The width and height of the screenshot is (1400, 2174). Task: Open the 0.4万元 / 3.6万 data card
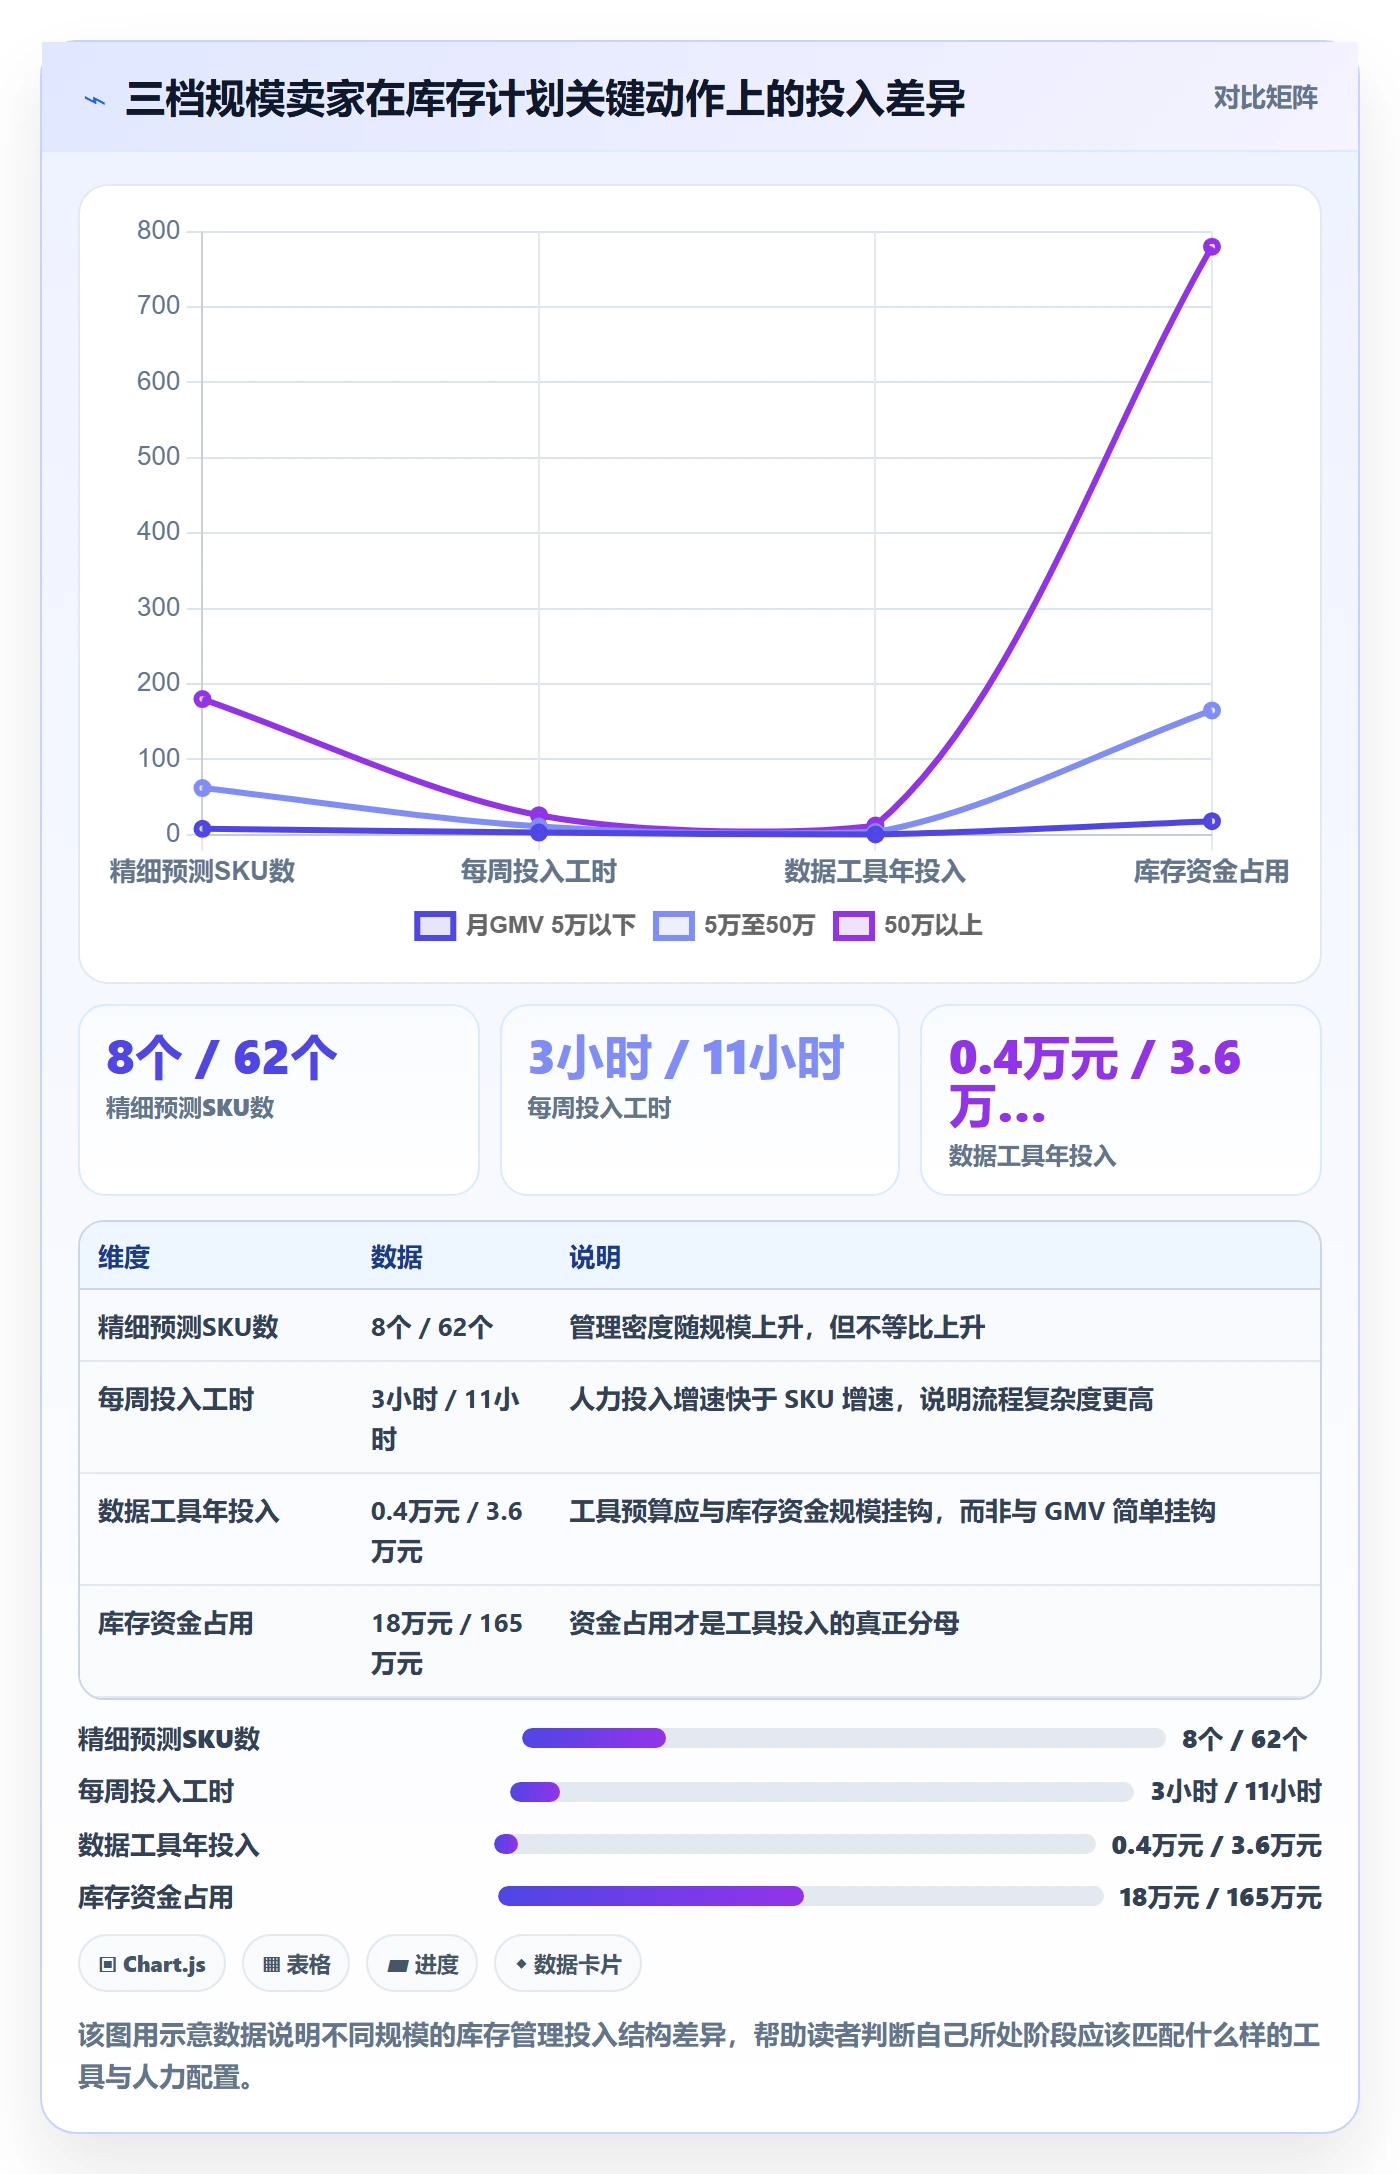(x=1121, y=1099)
